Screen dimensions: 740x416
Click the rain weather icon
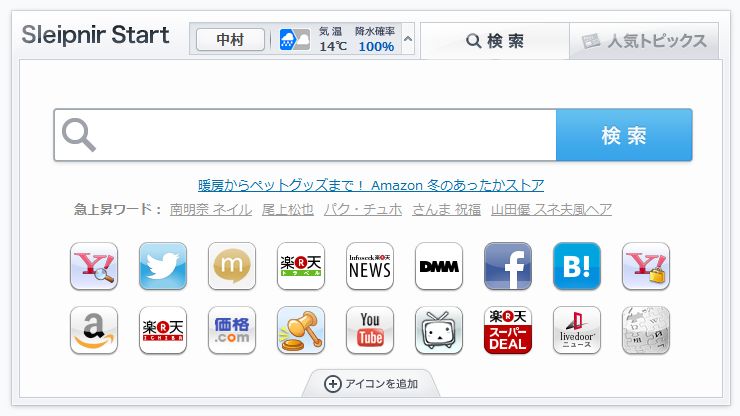(x=294, y=40)
